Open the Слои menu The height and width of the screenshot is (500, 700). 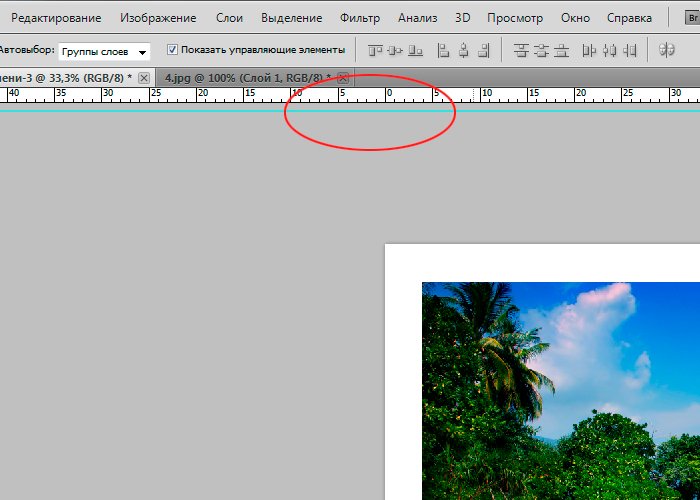[229, 18]
